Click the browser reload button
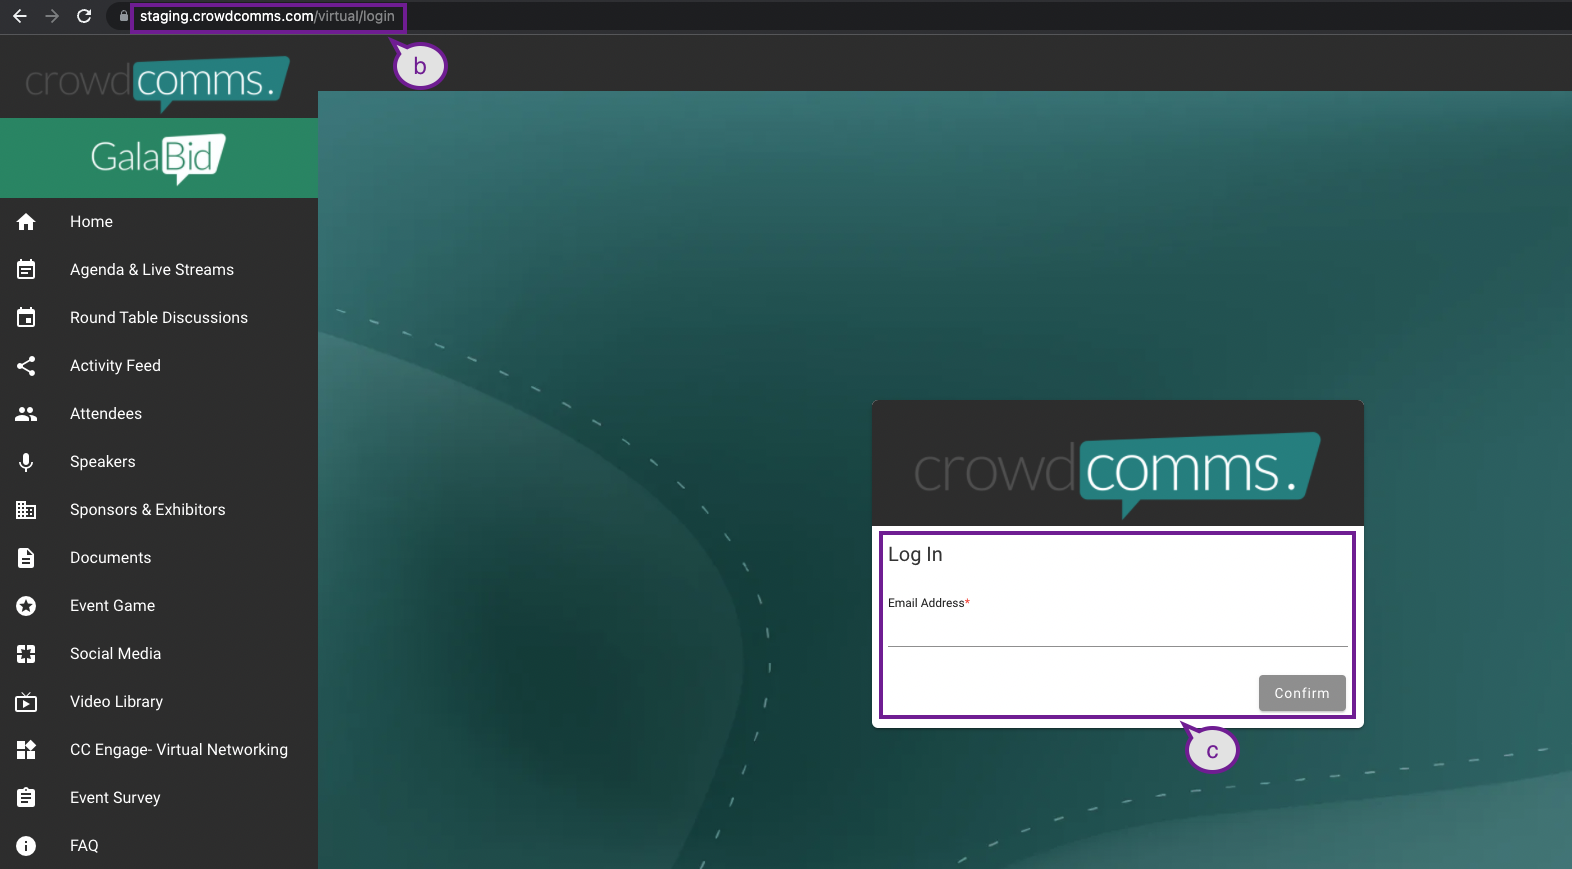Screen dimensions: 1572x869 pos(84,16)
